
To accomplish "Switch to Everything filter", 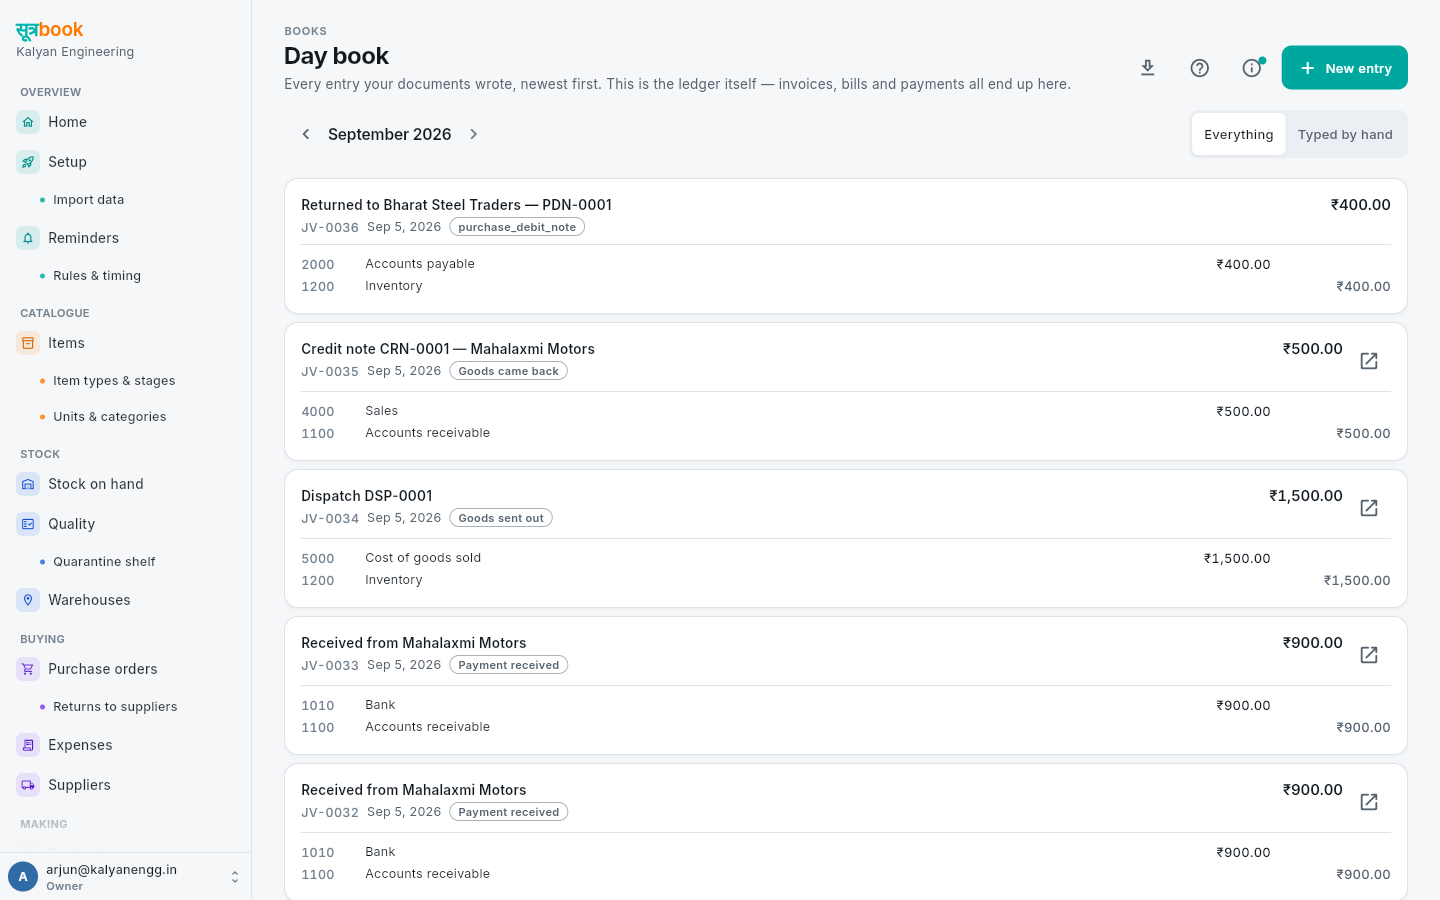I will (1239, 134).
